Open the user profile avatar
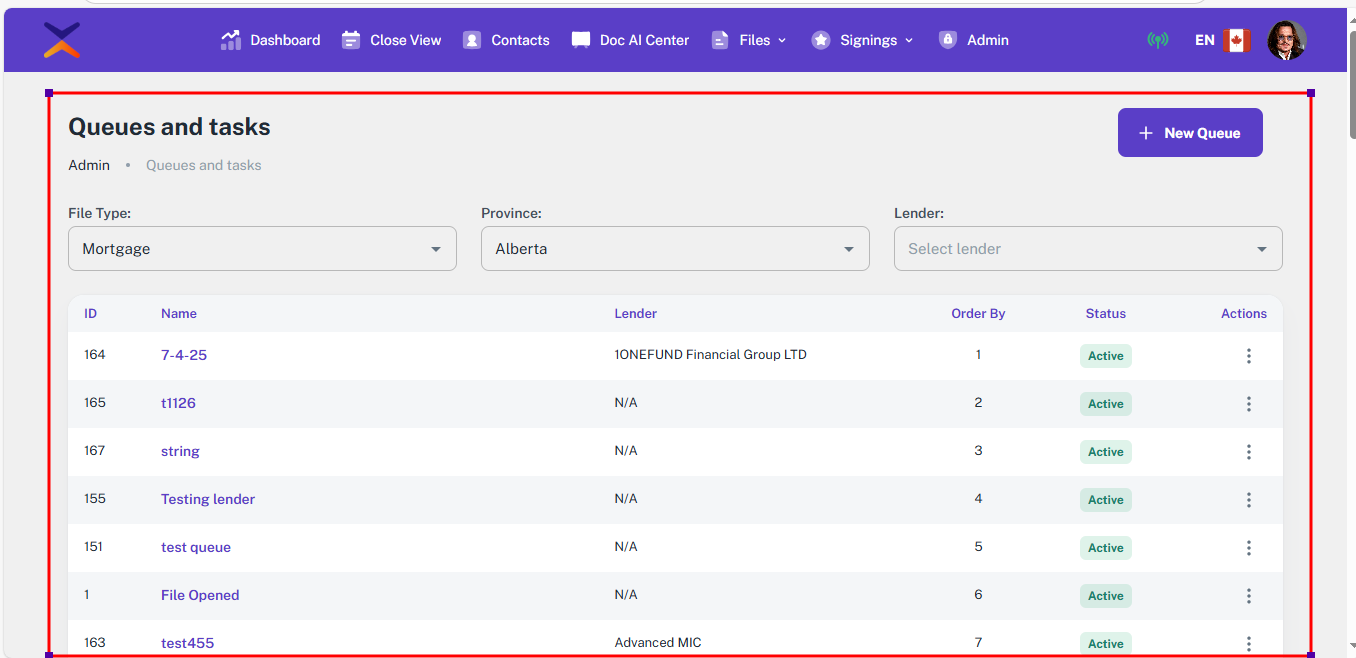The image size is (1356, 658). tap(1286, 40)
